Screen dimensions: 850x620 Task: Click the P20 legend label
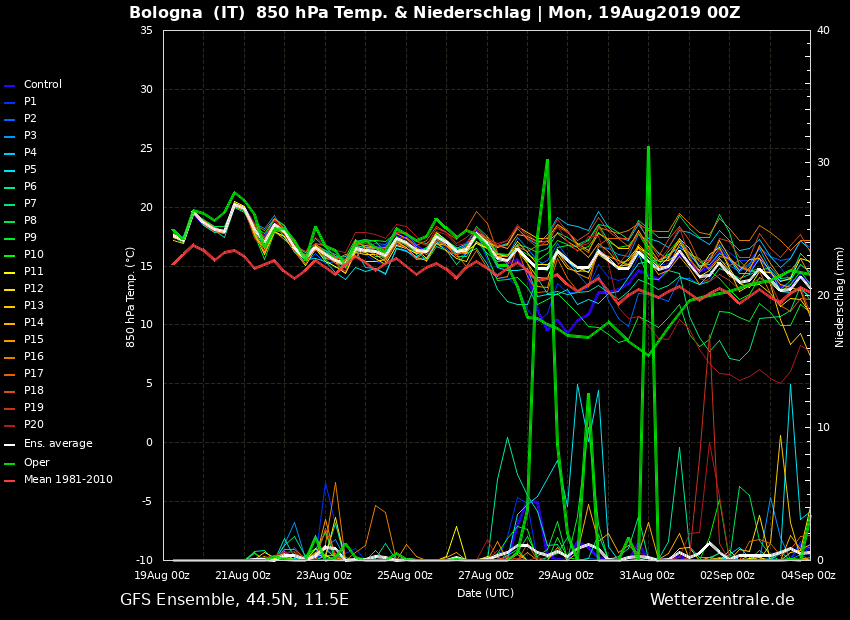[x=33, y=425]
